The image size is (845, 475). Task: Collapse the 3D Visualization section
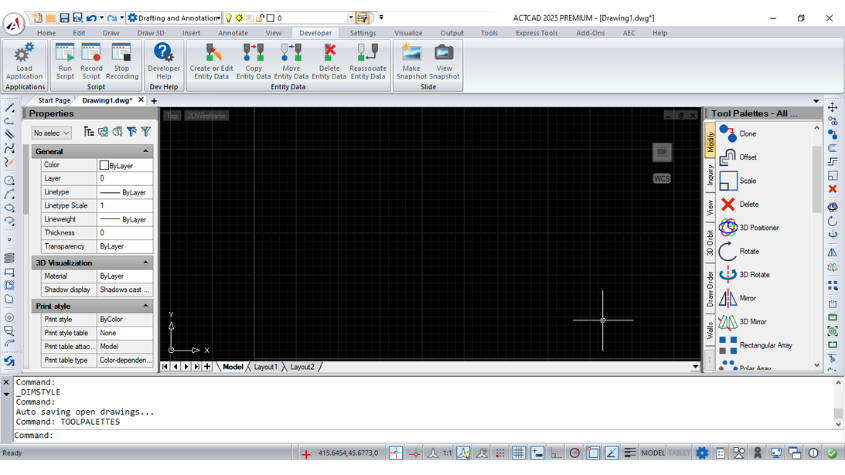(146, 263)
